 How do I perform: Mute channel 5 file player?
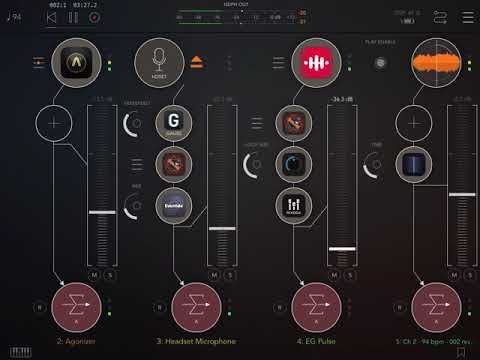[x=455, y=275]
